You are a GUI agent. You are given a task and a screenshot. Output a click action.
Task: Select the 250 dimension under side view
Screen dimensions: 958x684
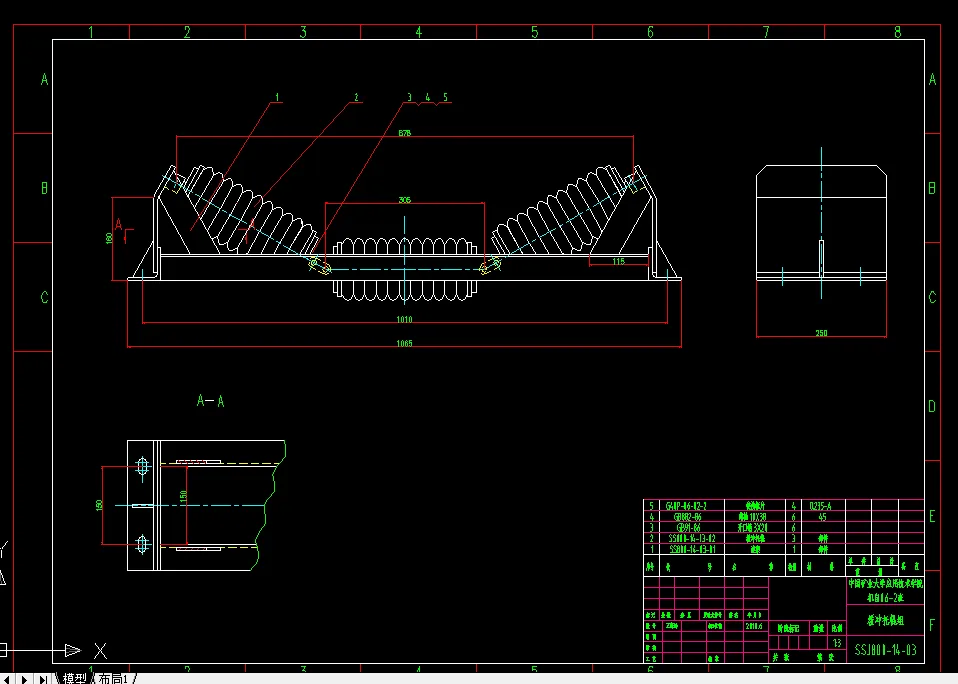[x=821, y=333]
